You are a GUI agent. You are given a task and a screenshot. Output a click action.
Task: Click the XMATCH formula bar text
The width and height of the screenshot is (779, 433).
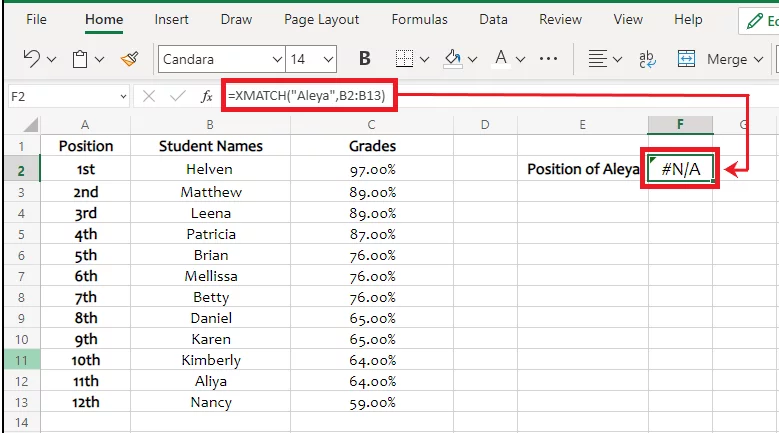pyautogui.click(x=307, y=95)
